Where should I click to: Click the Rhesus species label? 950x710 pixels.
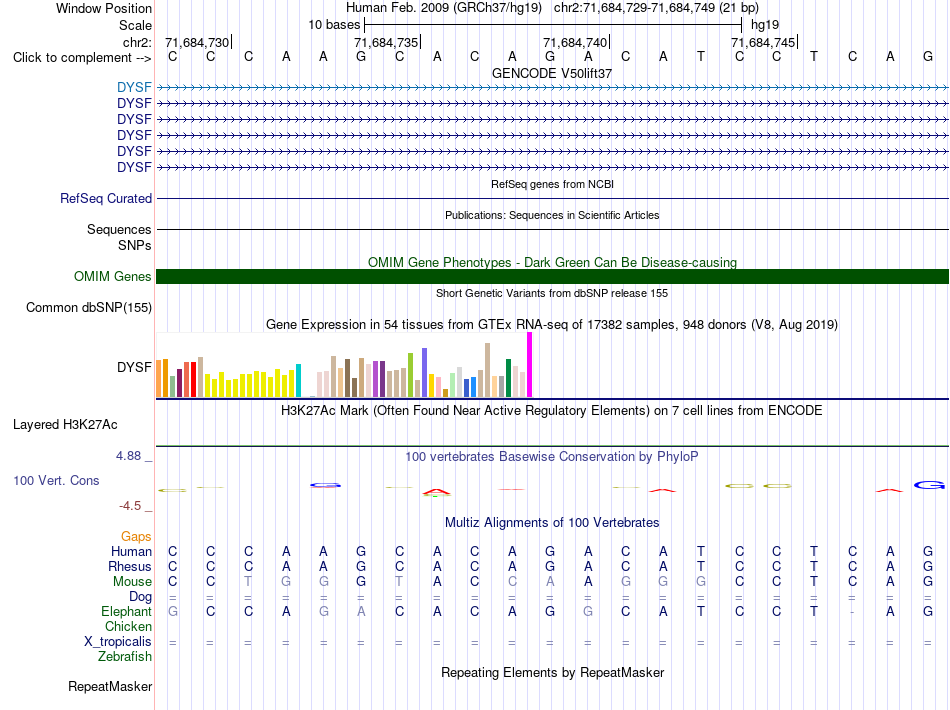(130, 566)
